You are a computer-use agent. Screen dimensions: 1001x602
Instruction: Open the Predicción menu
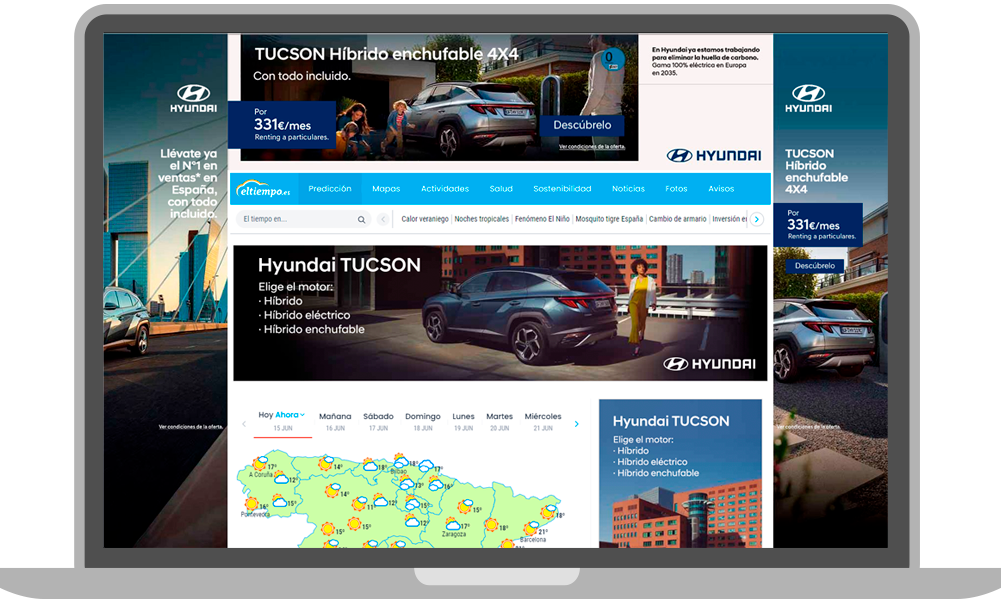[x=329, y=189]
